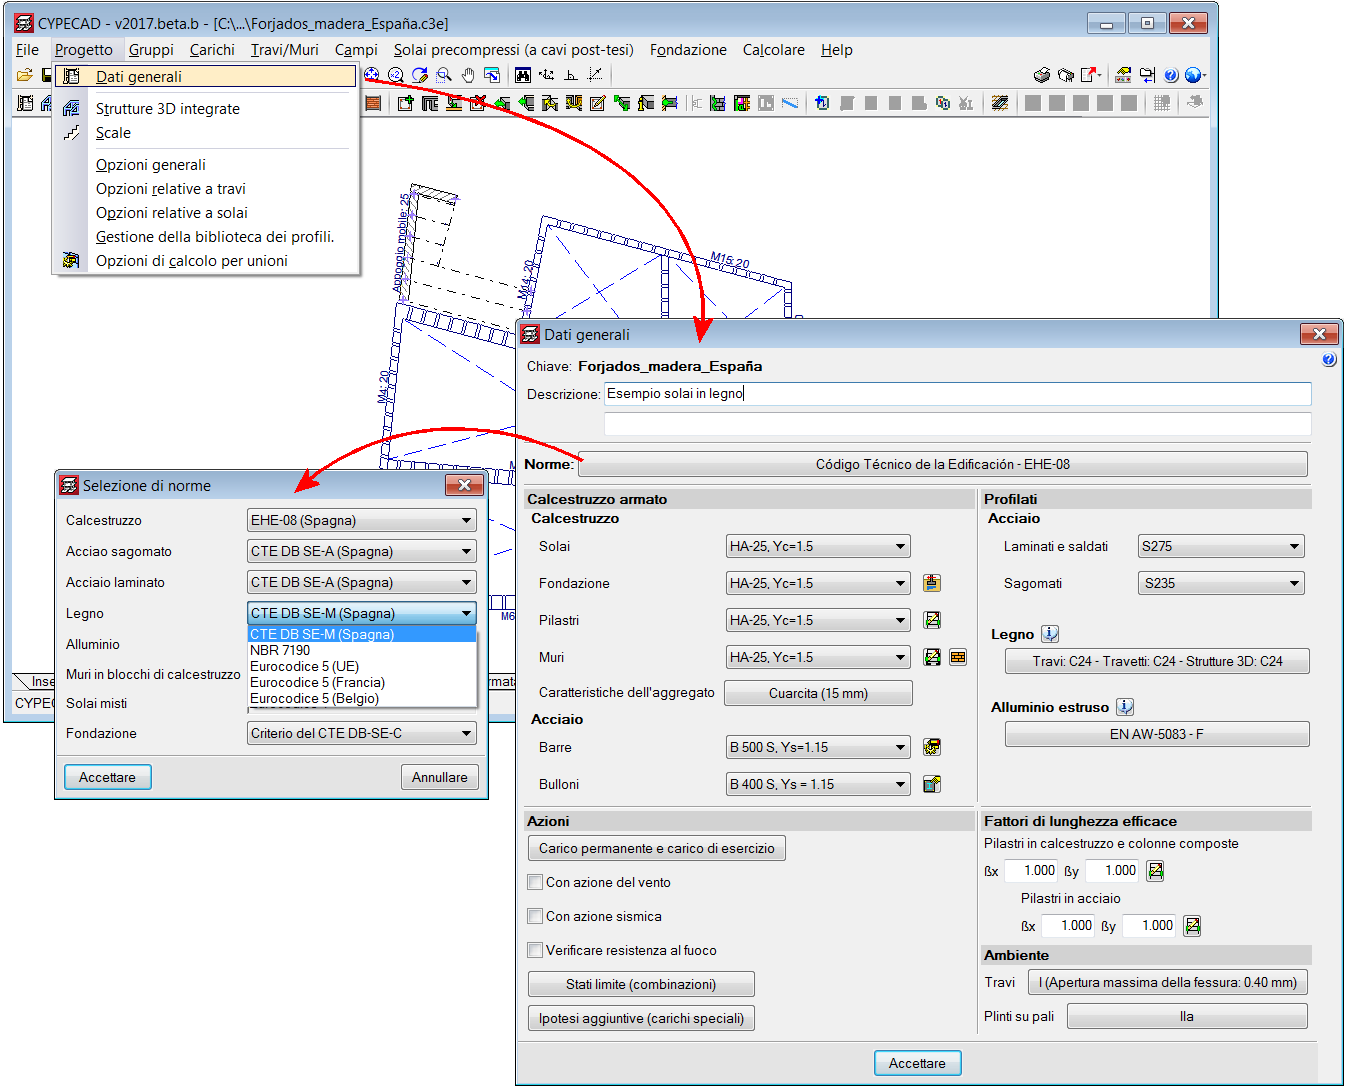Click buckling icon for Pilastri in calcestruzzo
This screenshot has width=1350, height=1086.
click(x=1155, y=871)
